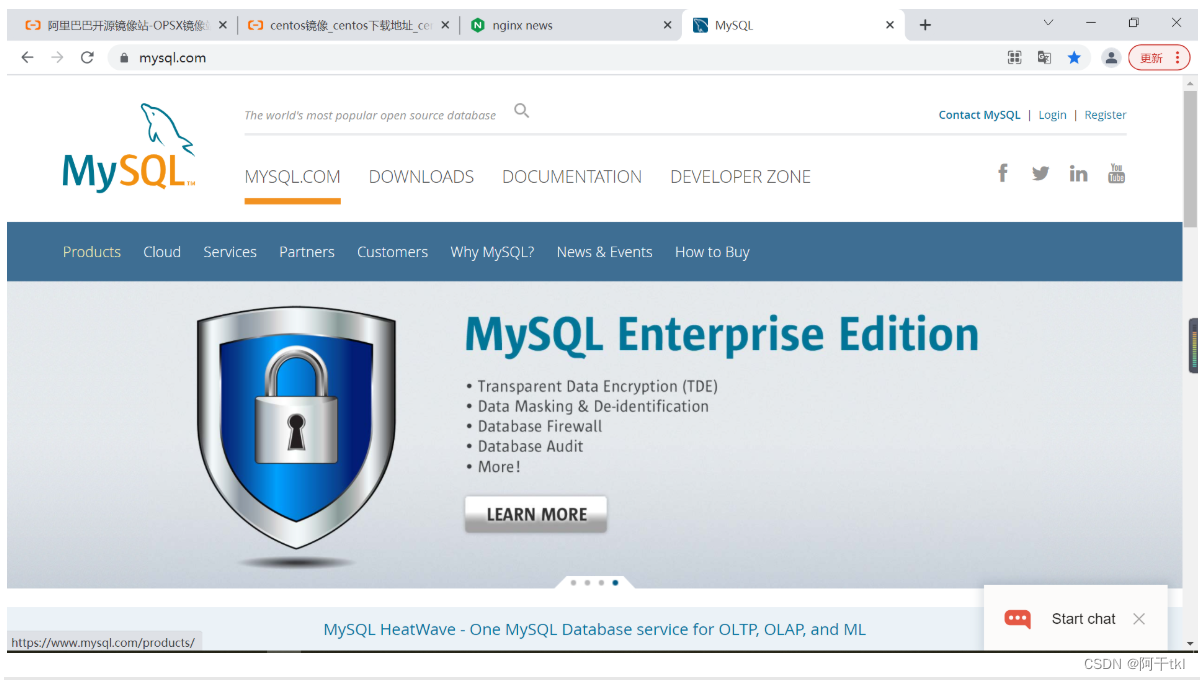Close the MySQL tab
The width and height of the screenshot is (1200, 680).
pyautogui.click(x=889, y=25)
